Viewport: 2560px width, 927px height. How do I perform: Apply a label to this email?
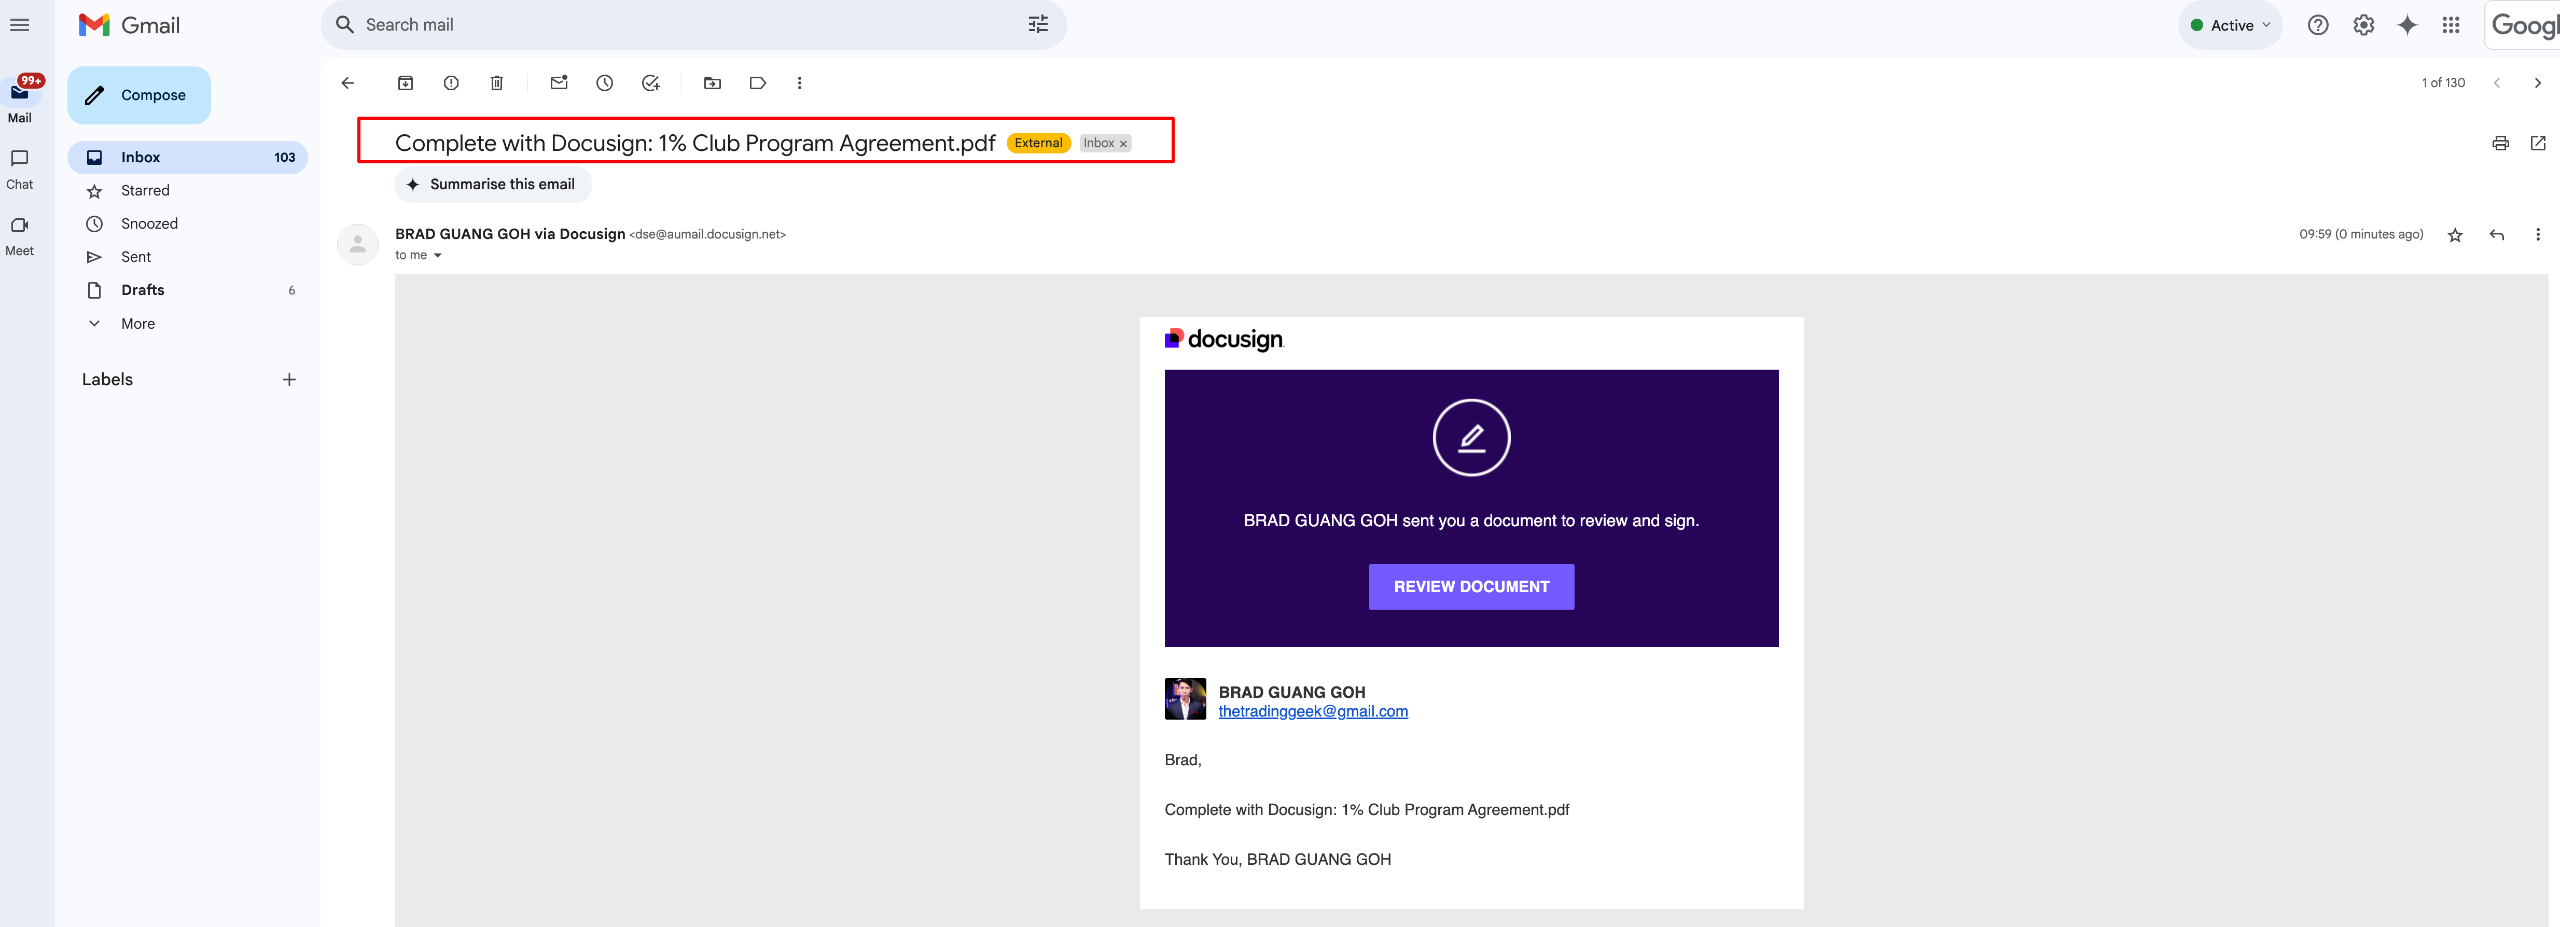click(758, 83)
